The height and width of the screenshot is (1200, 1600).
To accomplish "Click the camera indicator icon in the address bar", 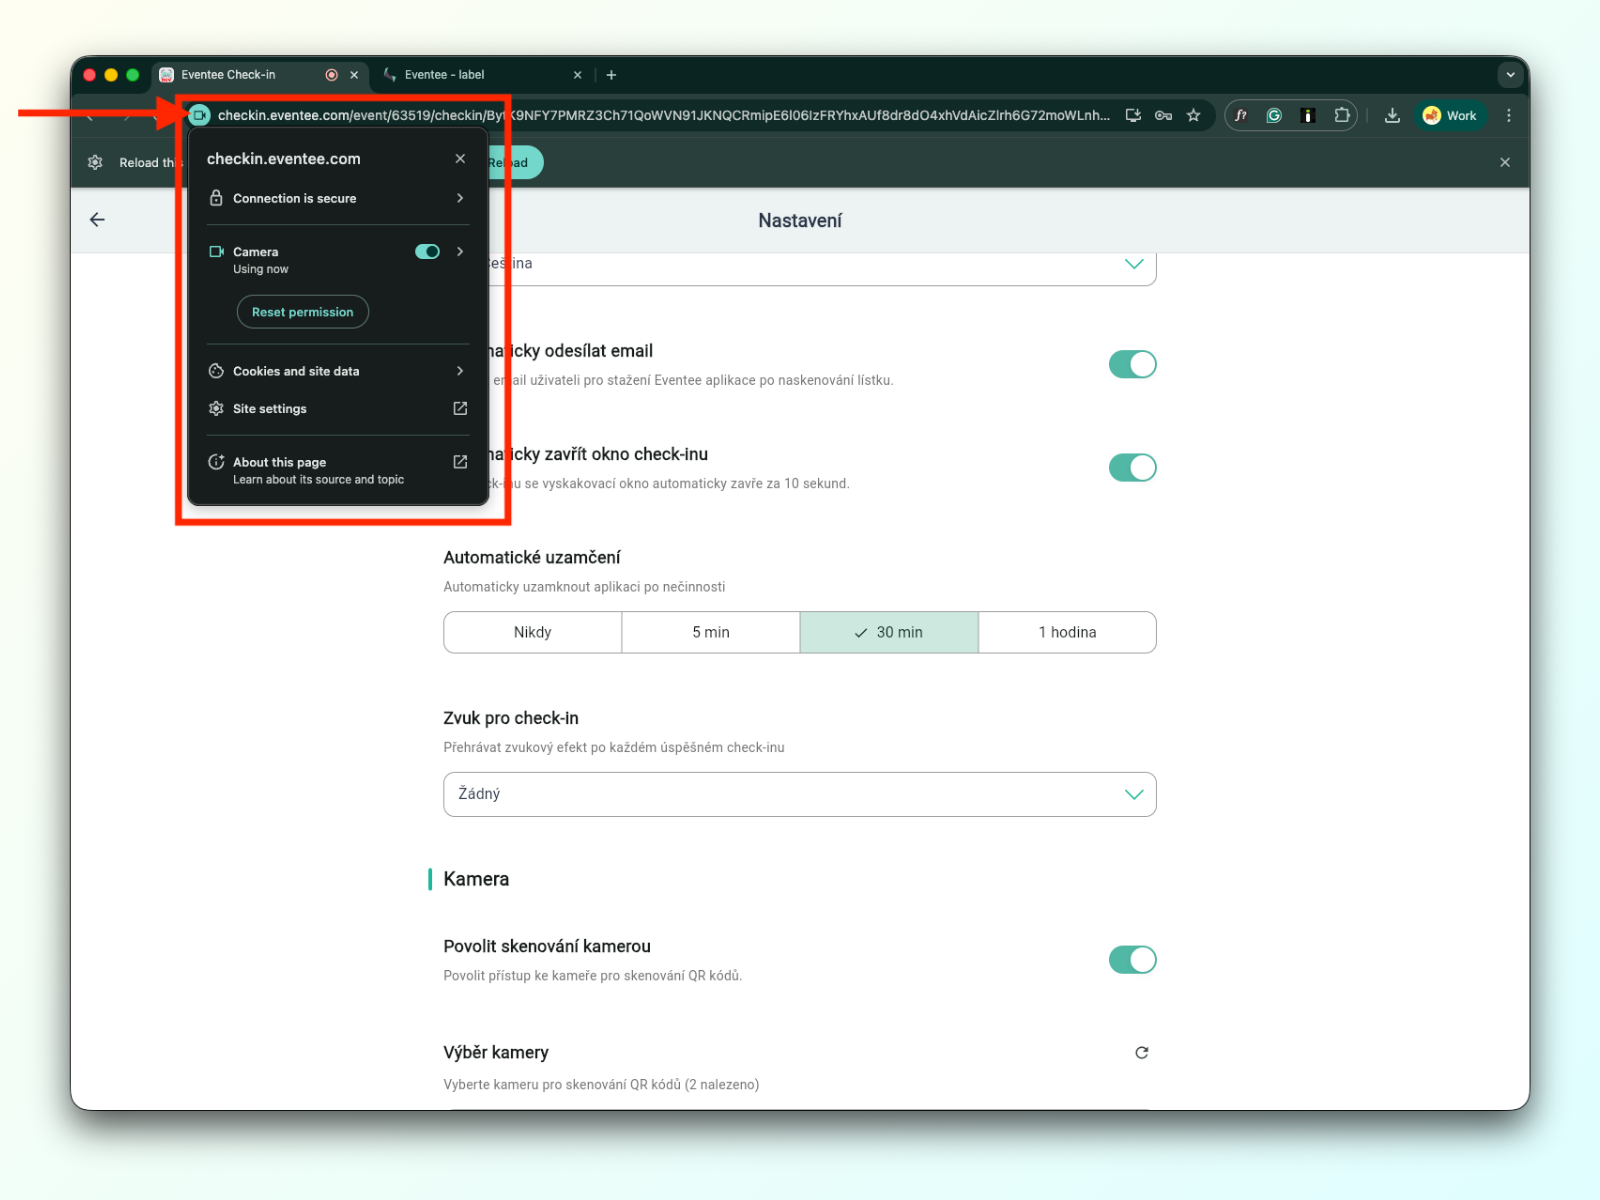I will (200, 115).
